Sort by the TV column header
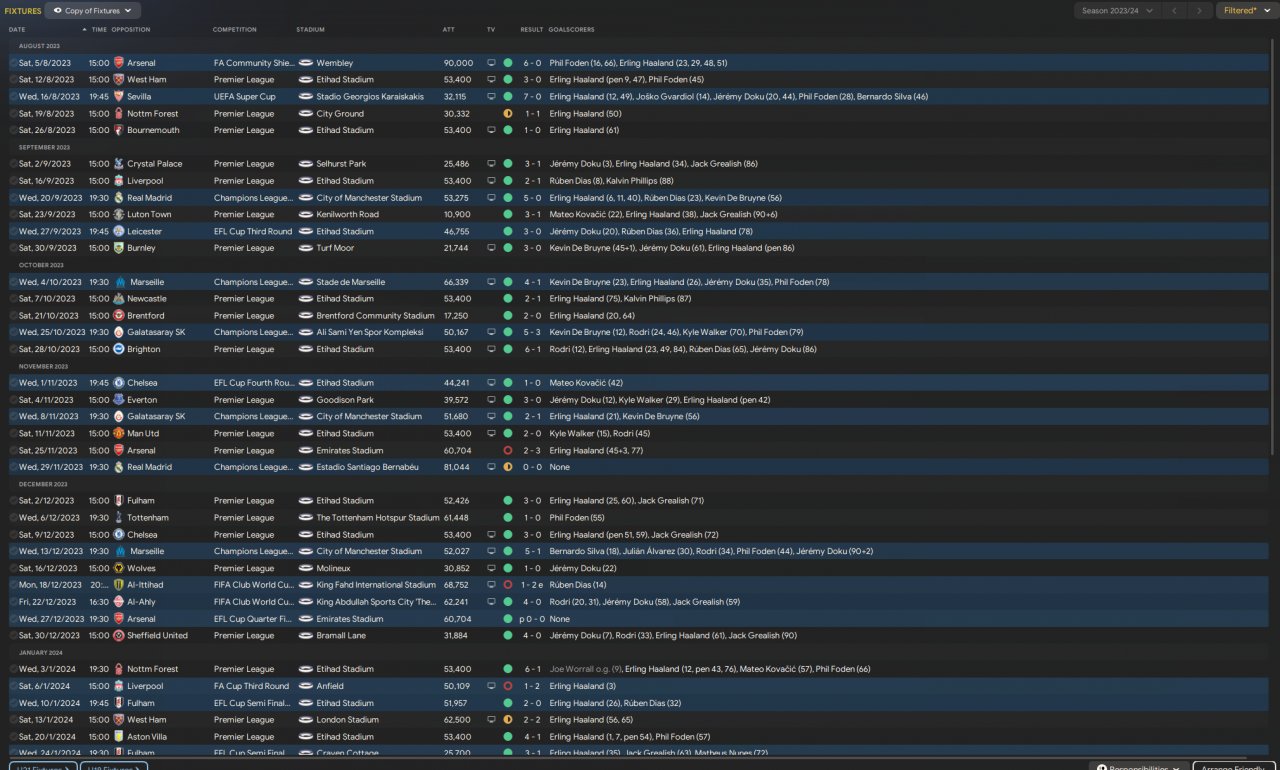 (x=491, y=30)
